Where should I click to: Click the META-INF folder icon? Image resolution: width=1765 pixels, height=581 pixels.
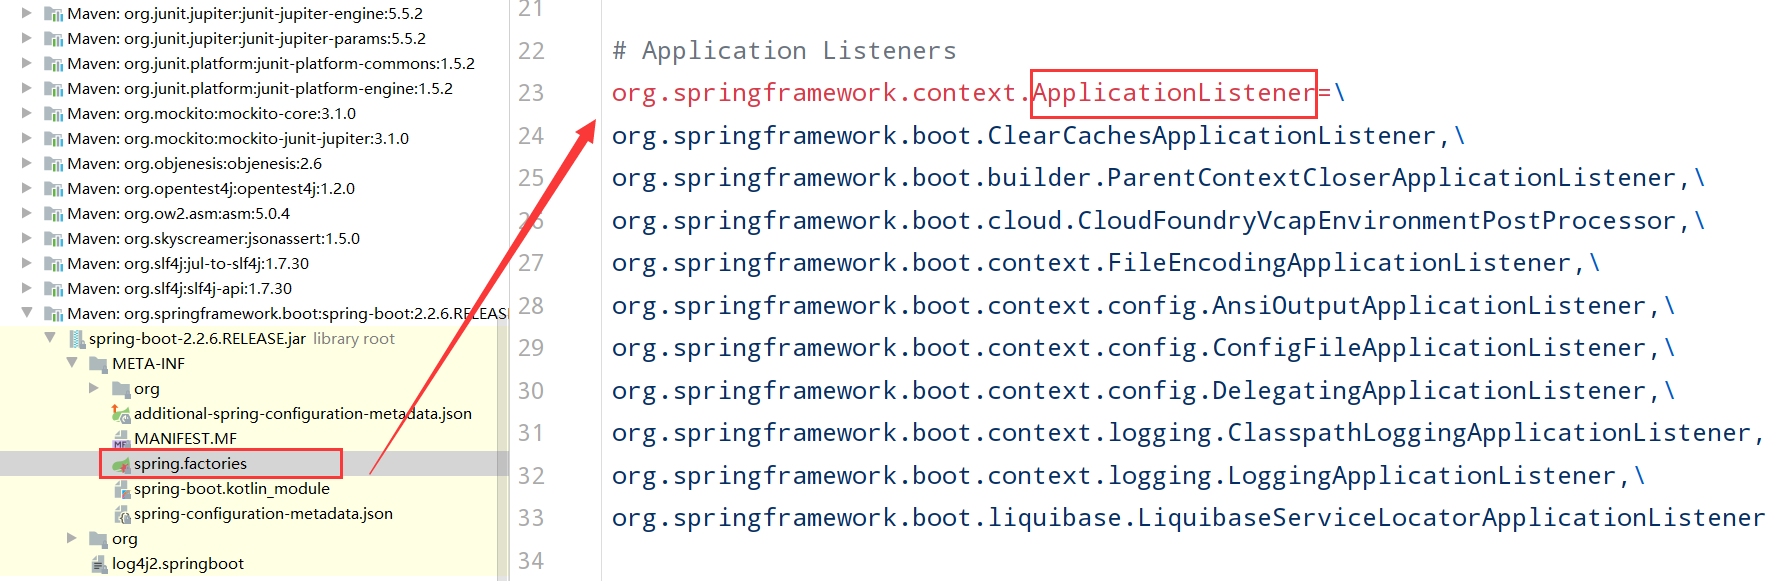(99, 364)
